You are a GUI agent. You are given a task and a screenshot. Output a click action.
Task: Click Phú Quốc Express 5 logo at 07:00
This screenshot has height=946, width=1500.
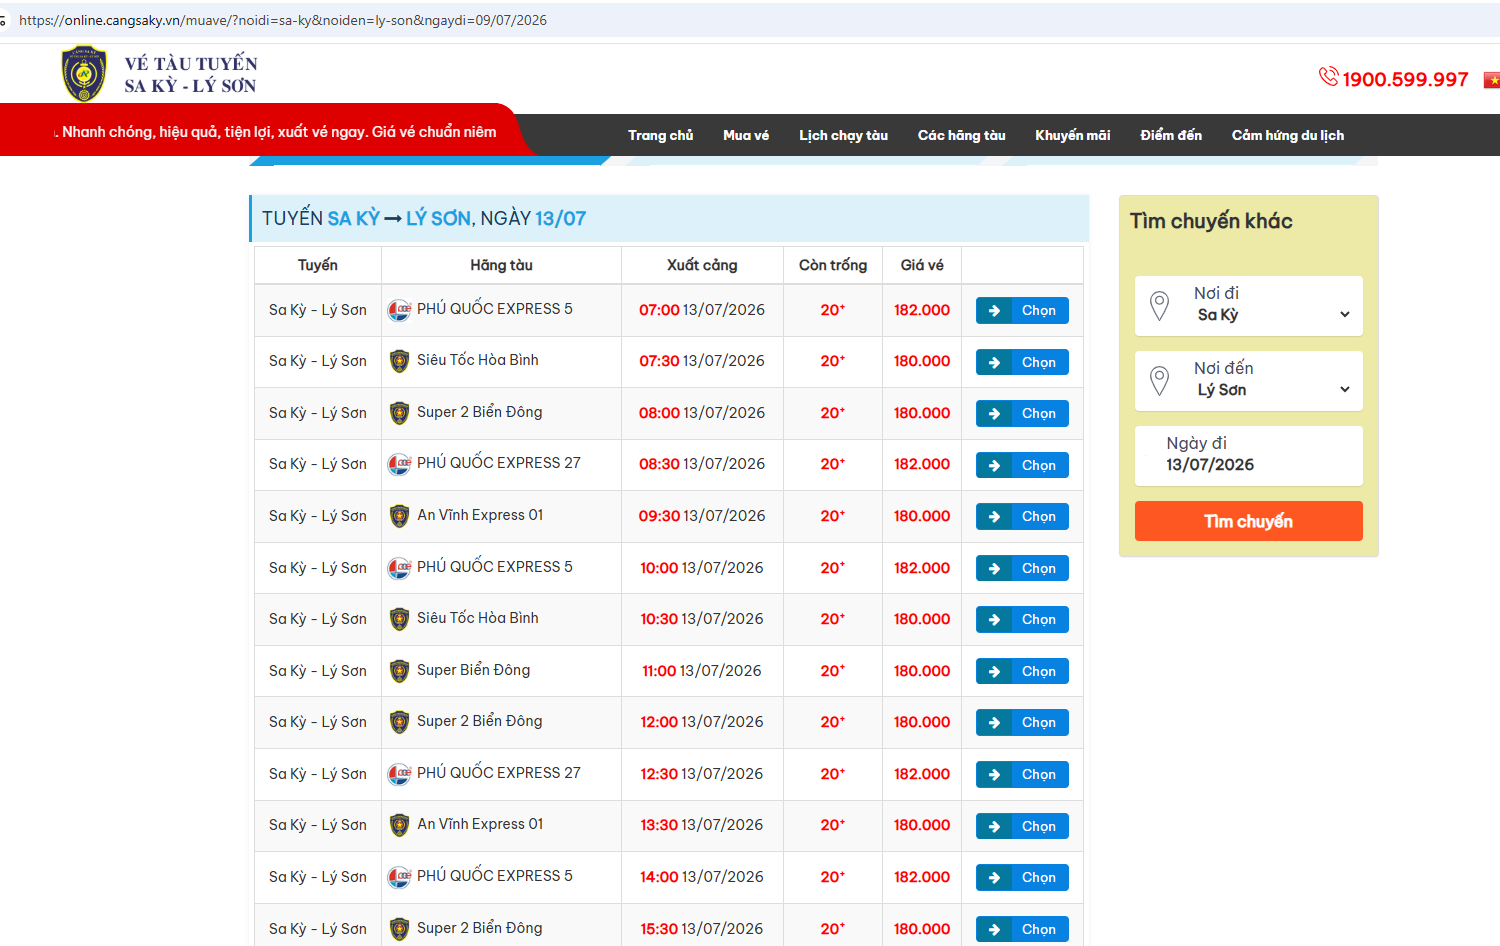click(x=399, y=310)
